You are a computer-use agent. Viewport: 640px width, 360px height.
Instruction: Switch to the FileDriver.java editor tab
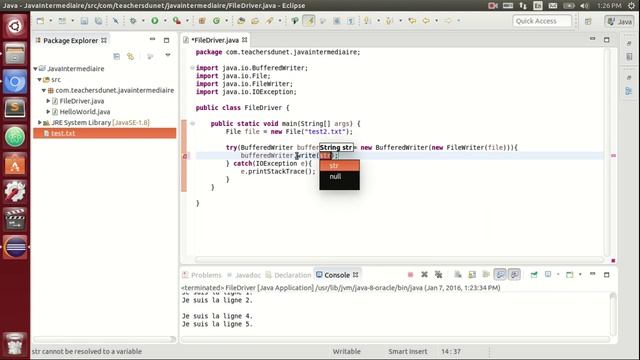coord(214,40)
